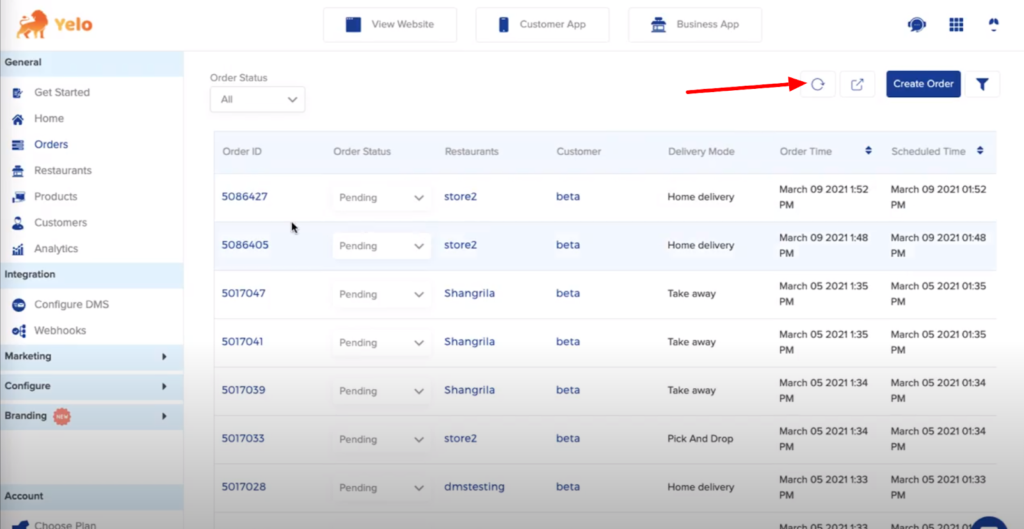The width and height of the screenshot is (1024, 529).
Task: Open Analytics in the sidebar
Action: pyautogui.click(x=56, y=249)
